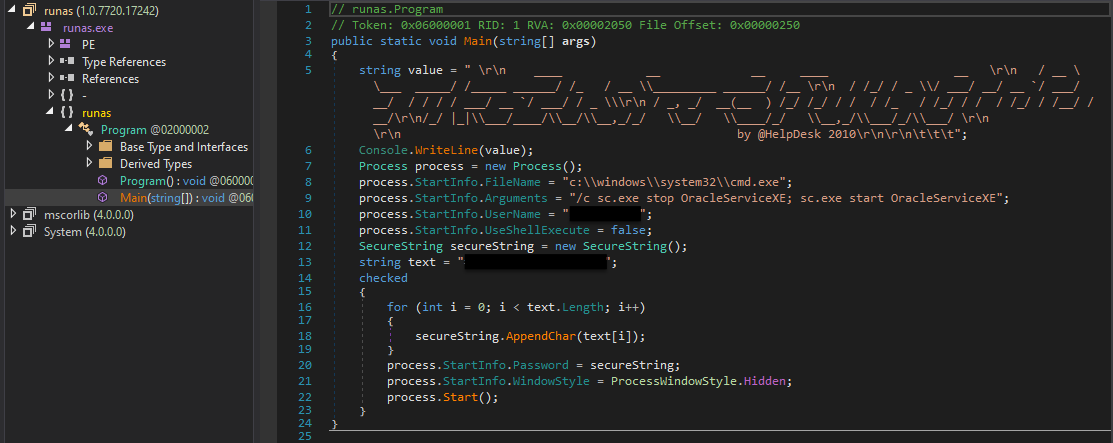Expand the References node
Viewport: 1113px width, 443px height.
click(x=51, y=79)
